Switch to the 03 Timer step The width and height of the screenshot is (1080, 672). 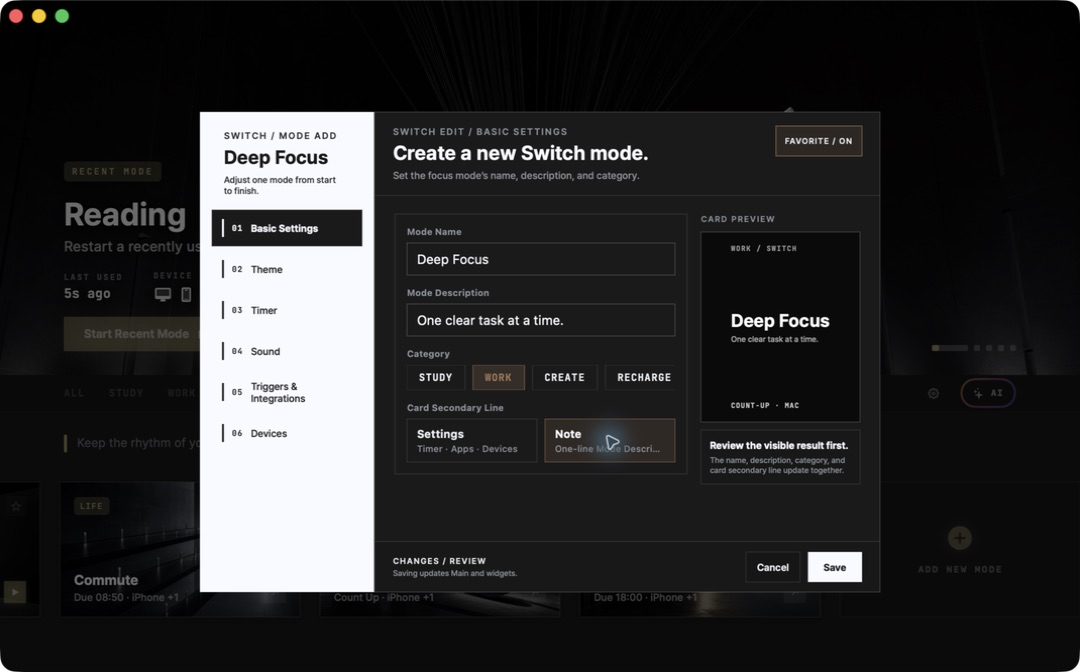pos(287,311)
